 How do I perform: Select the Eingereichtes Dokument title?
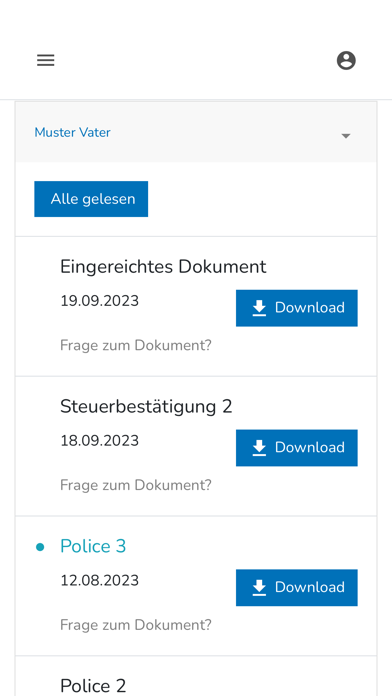[x=163, y=267]
